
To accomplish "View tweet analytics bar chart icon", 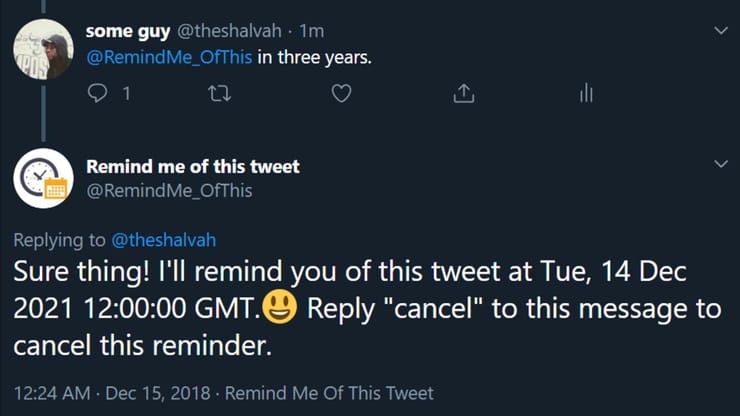I will [586, 93].
